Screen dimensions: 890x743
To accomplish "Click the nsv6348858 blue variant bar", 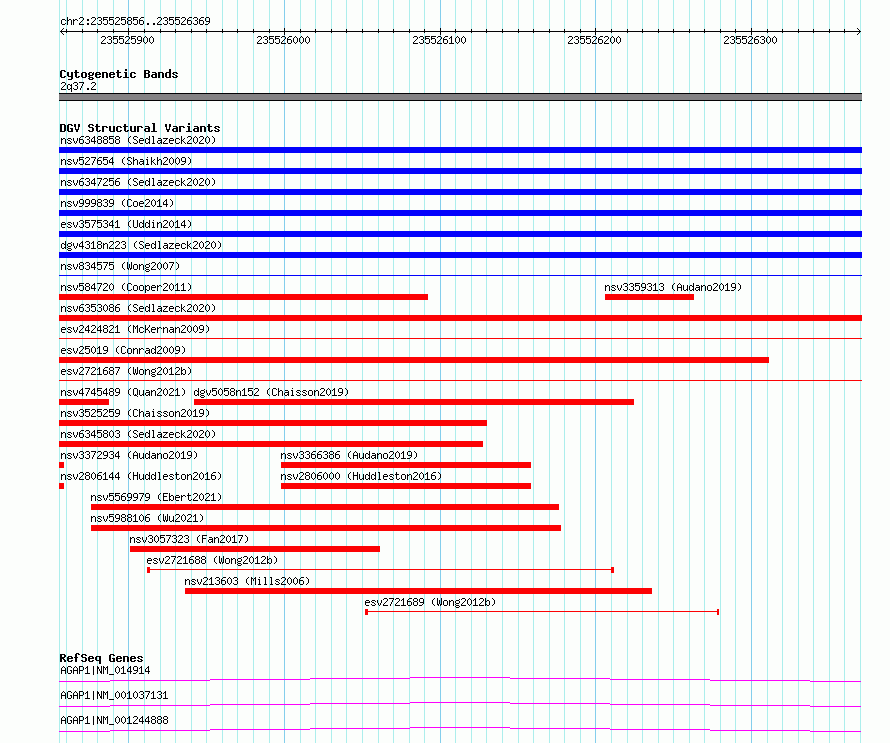I will click(x=460, y=150).
